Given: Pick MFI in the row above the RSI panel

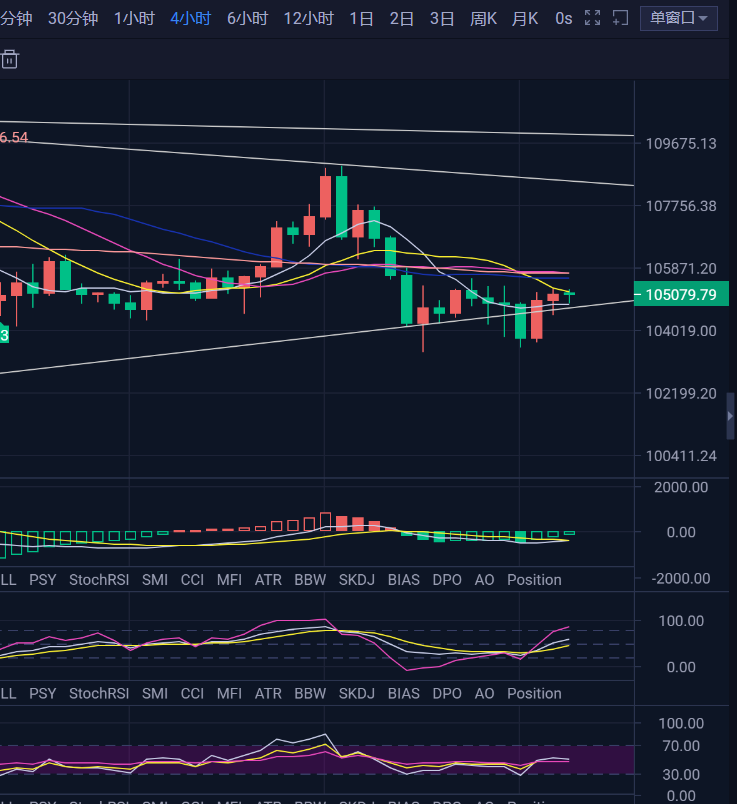Looking at the screenshot, I should 229,694.
